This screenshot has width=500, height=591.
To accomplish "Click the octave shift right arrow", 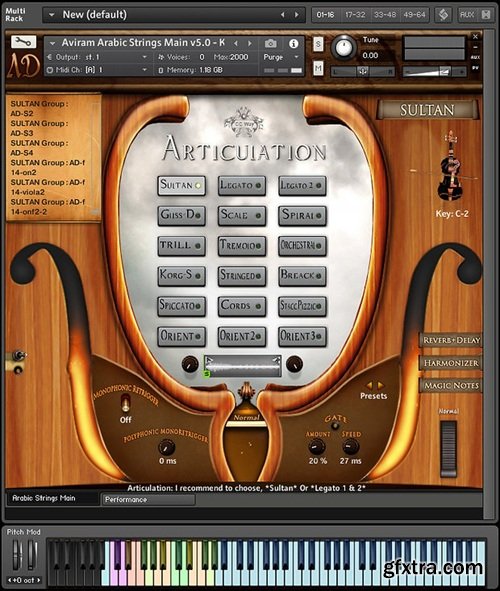I will point(38,580).
